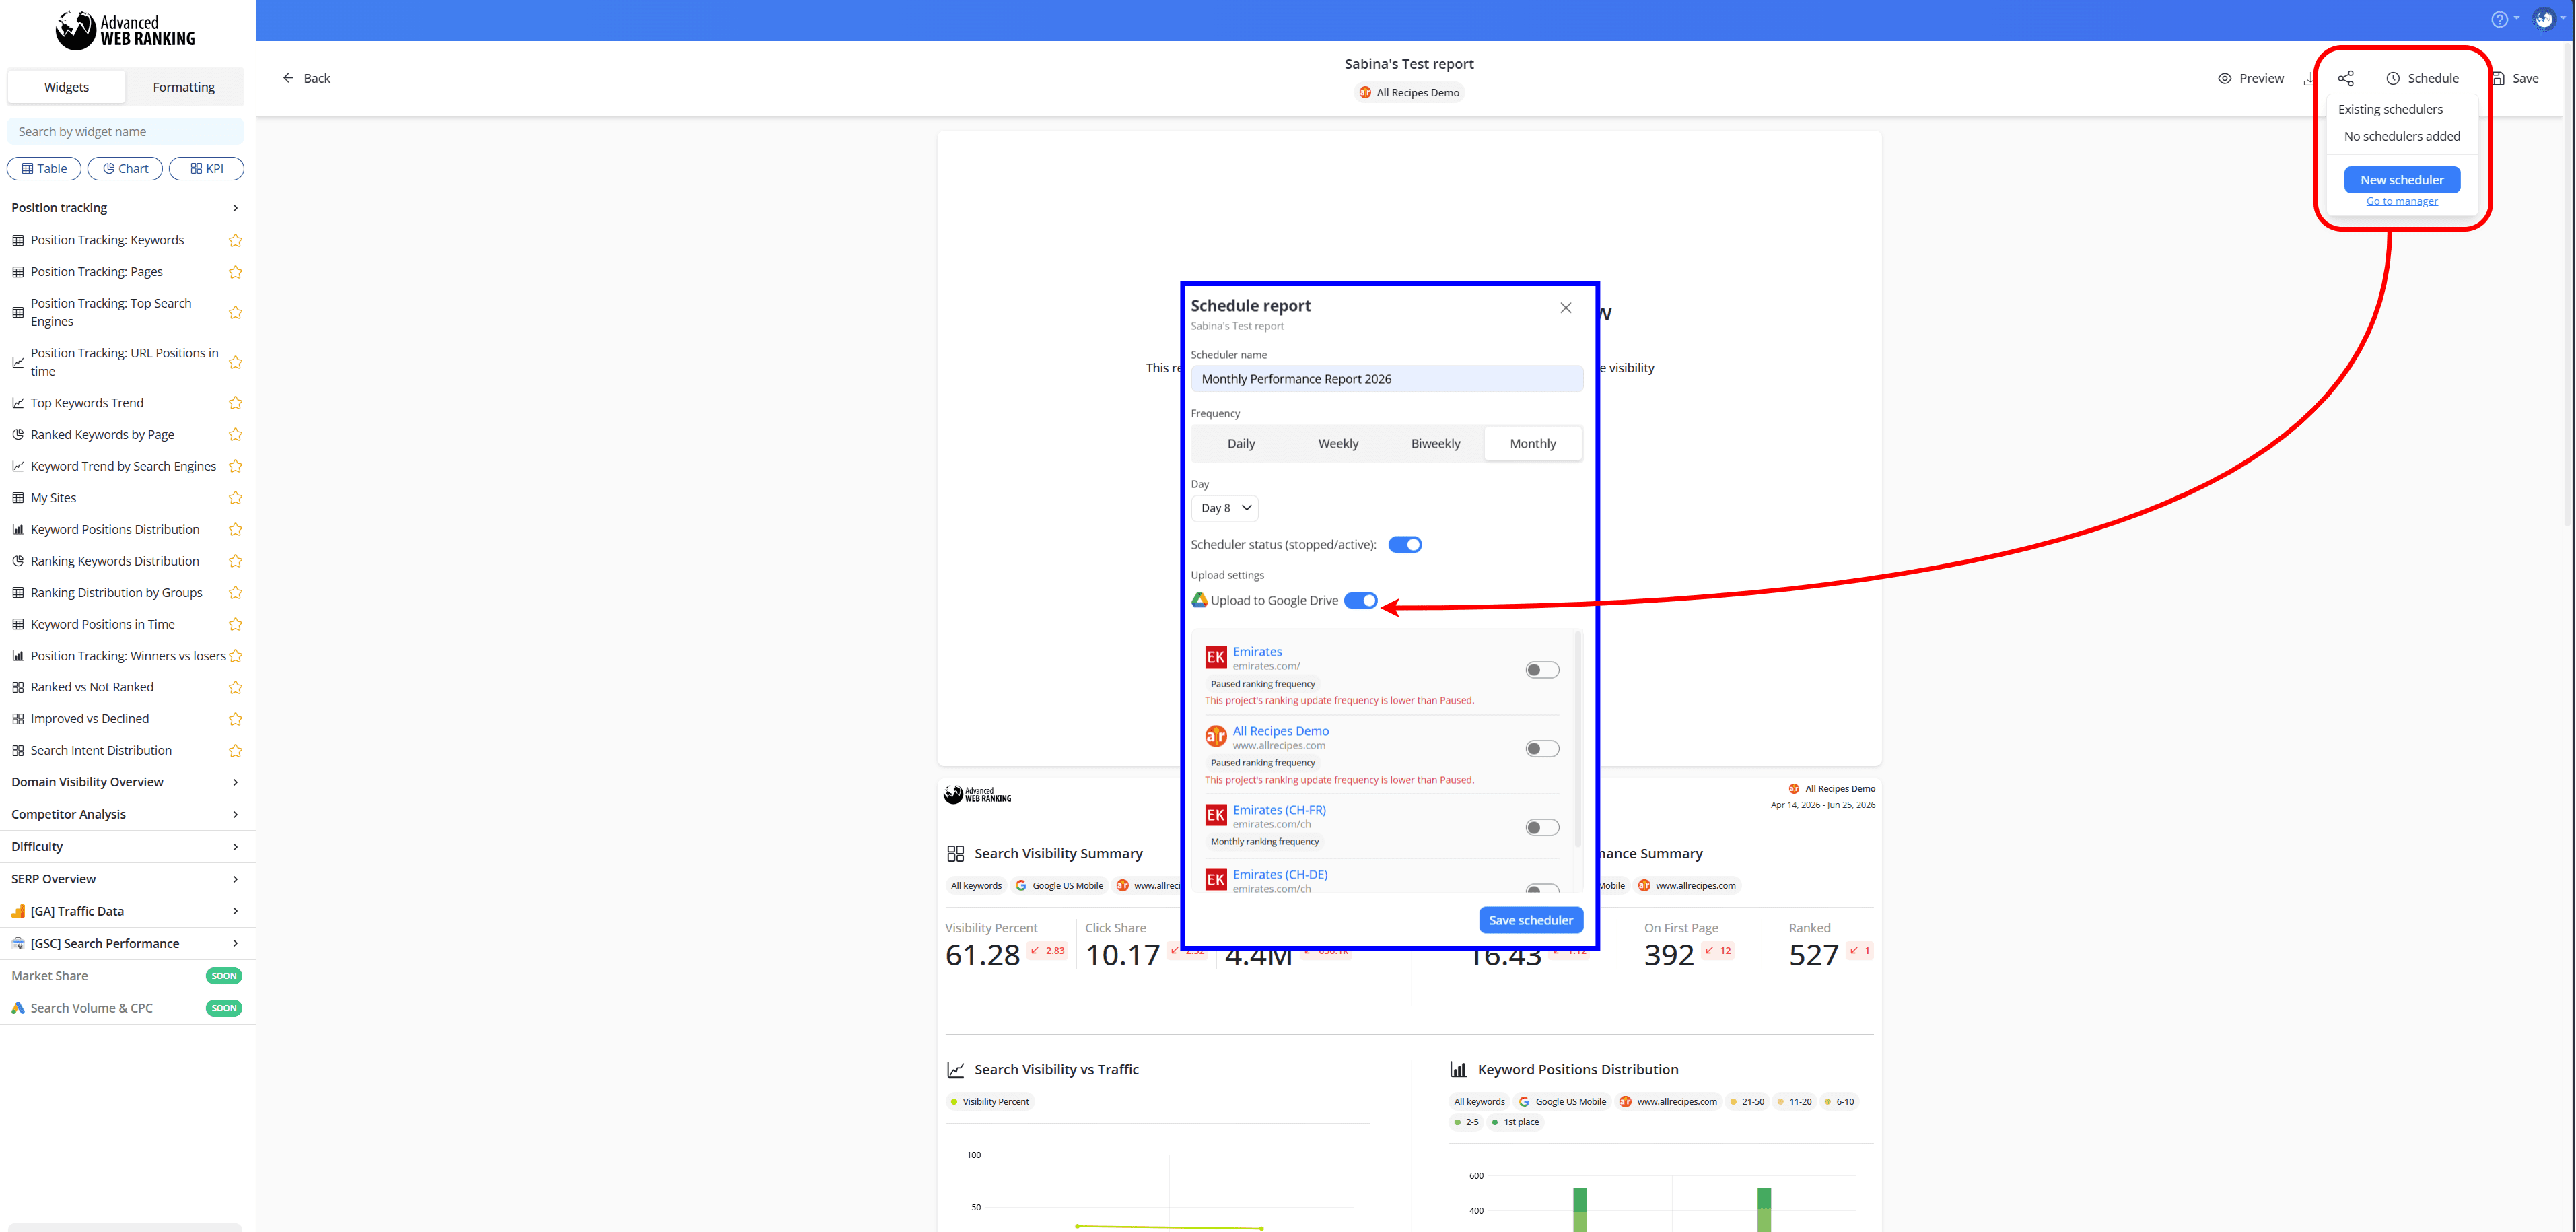Select Weekly frequency
Screen dimensions: 2576x1232
(x=1338, y=444)
